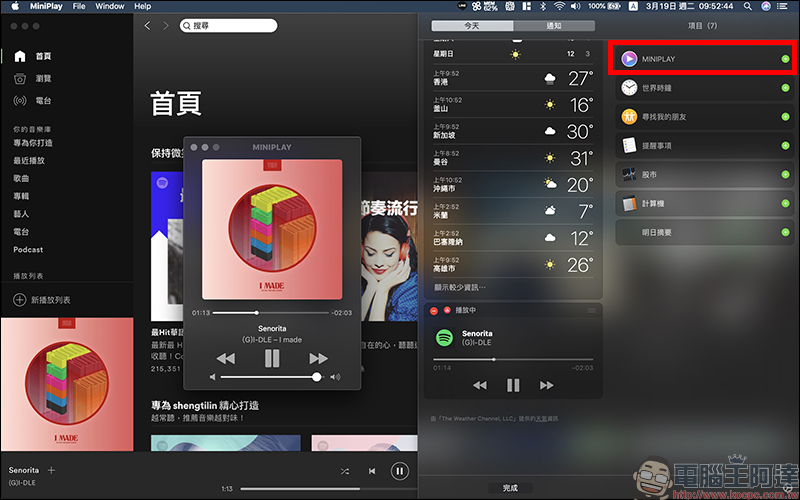Click 新播放列表 plus icon
The image size is (800, 500).
pyautogui.click(x=19, y=299)
